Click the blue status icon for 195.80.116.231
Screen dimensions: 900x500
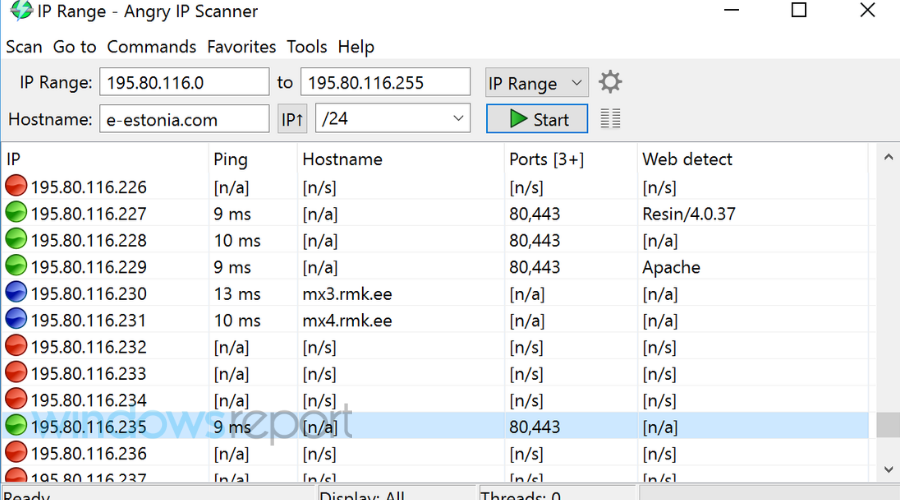pyautogui.click(x=16, y=321)
